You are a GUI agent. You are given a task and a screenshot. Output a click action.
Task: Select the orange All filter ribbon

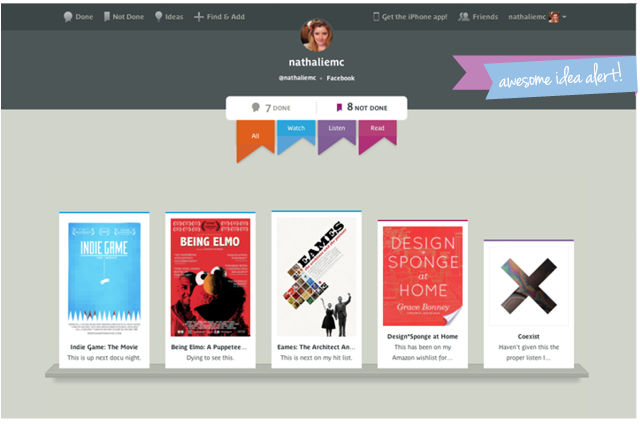[255, 137]
